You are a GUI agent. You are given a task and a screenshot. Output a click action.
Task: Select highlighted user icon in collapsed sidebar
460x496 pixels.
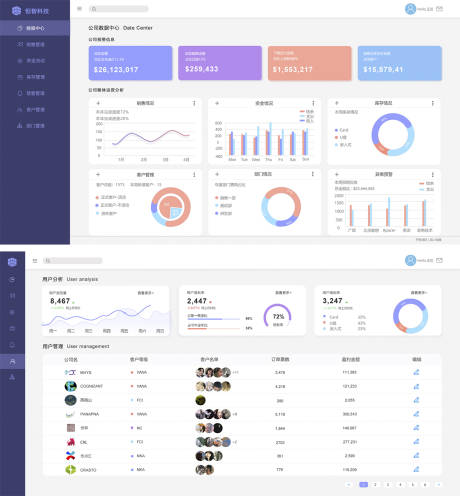coord(12,361)
